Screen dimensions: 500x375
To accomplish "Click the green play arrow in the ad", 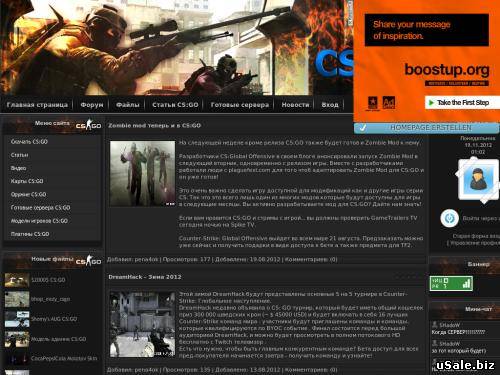I will coord(431,103).
